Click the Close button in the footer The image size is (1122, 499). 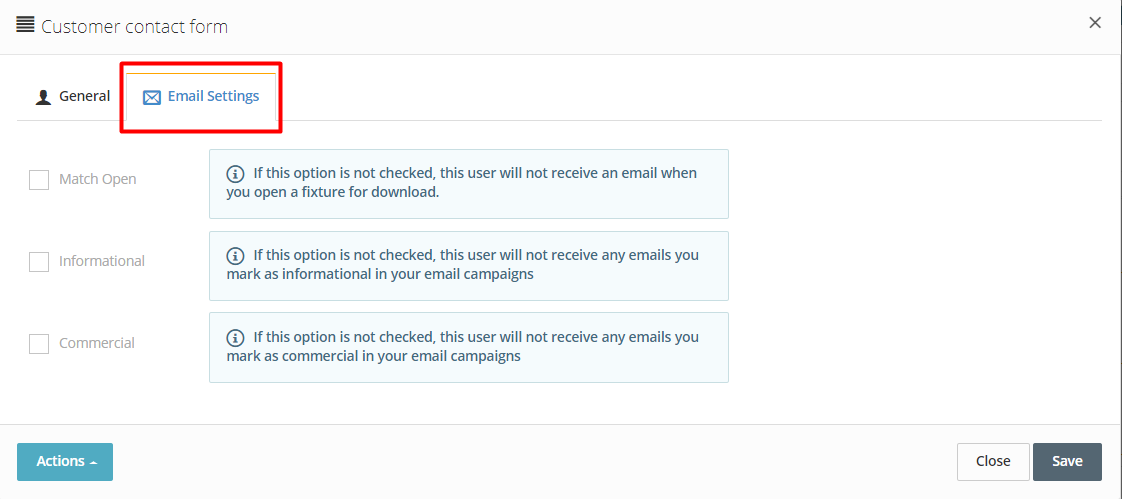coord(993,462)
